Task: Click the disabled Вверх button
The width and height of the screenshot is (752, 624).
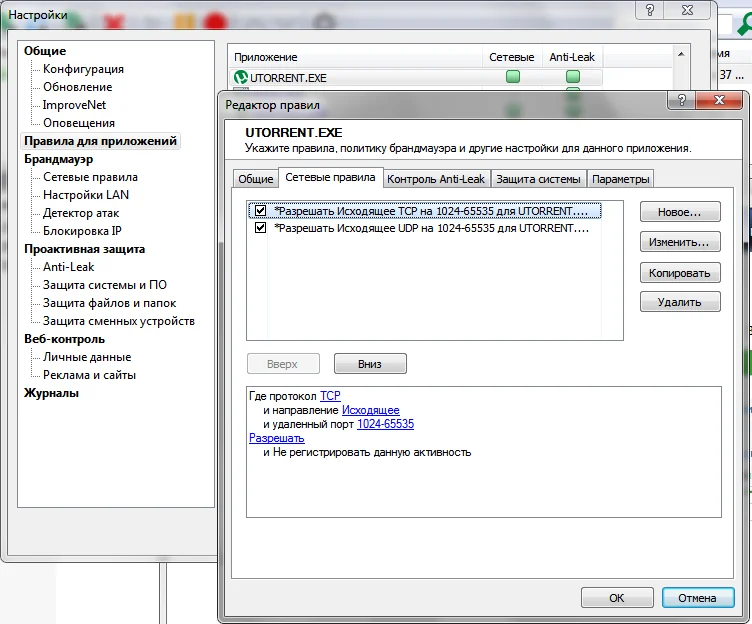Action: point(283,364)
